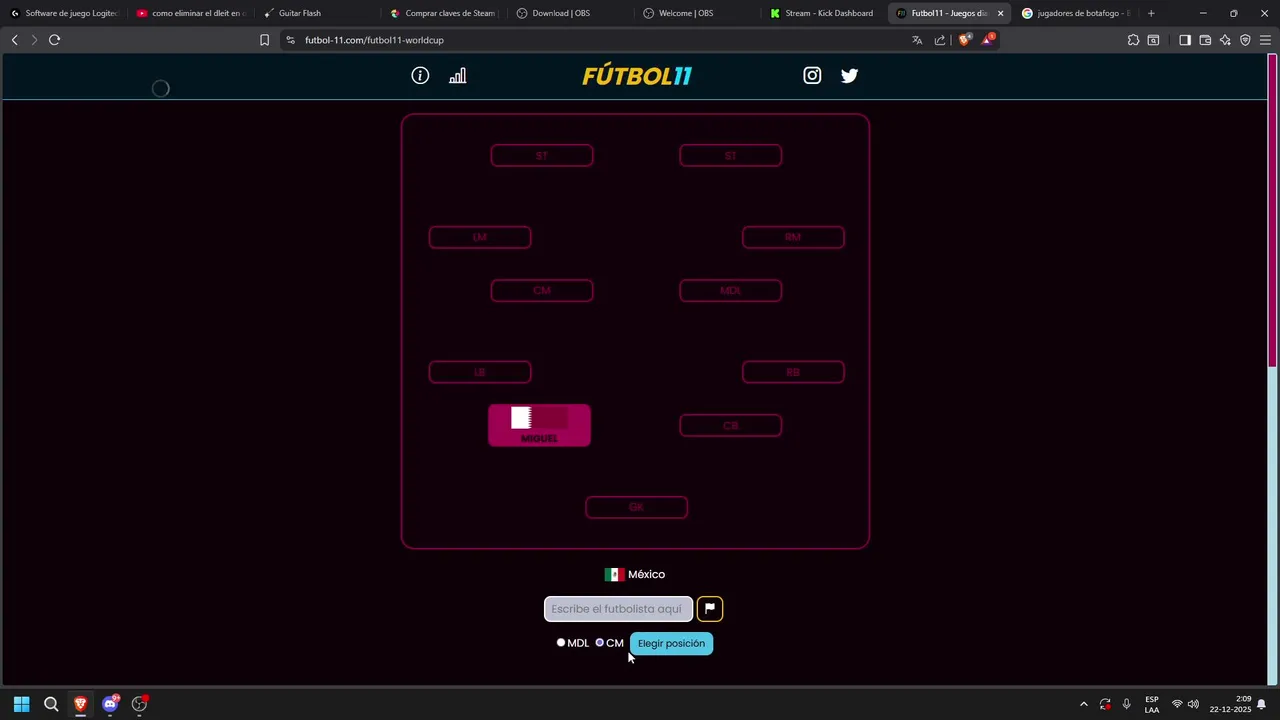Screen dimensions: 1280x720
Task: Open the statistics bar chart icon
Action: 457,76
